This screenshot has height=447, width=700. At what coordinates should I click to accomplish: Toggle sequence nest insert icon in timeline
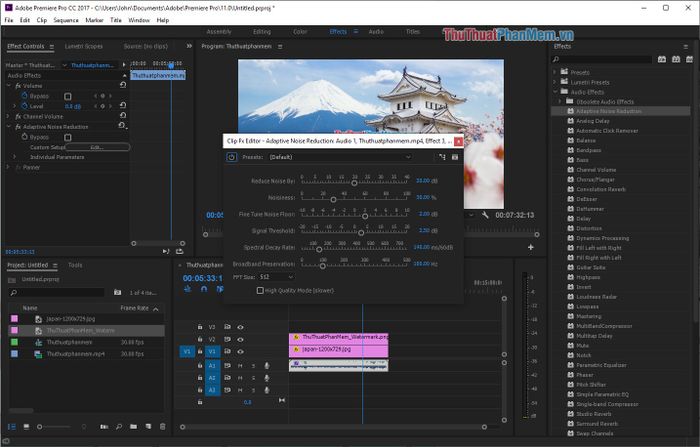188,289
